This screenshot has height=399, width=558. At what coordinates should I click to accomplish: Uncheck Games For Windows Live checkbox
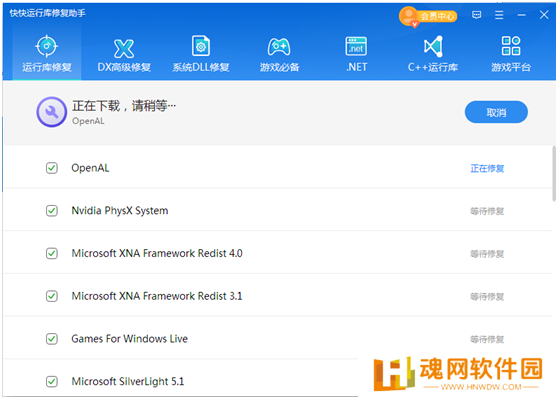point(52,338)
